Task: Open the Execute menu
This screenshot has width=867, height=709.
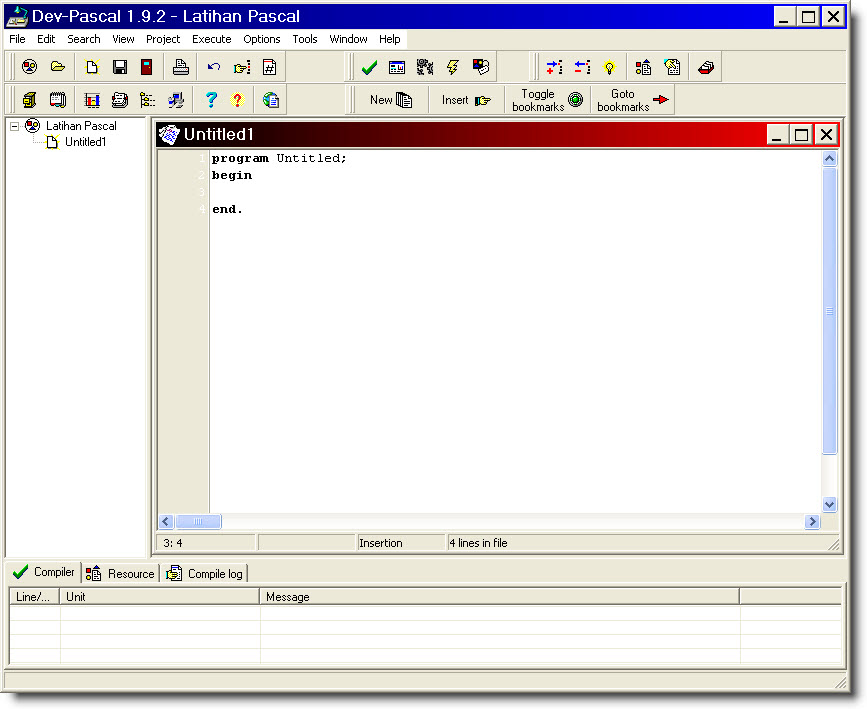Action: pos(212,39)
